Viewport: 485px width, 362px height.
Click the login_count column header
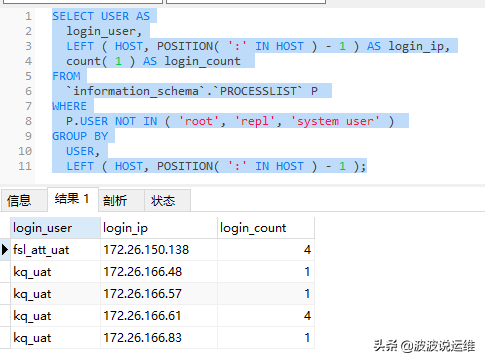[x=266, y=228]
